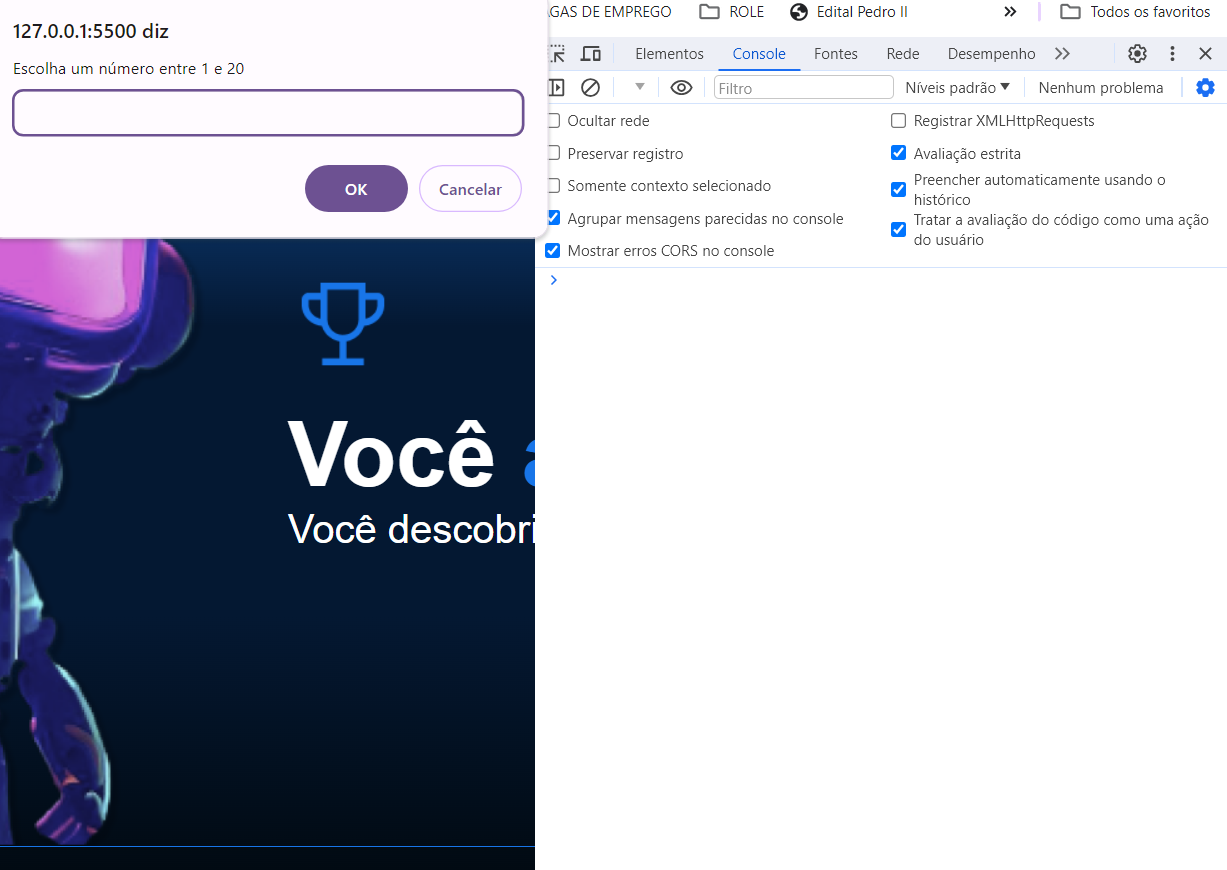Switch to the Fontes tab
This screenshot has width=1227, height=870.
(836, 54)
